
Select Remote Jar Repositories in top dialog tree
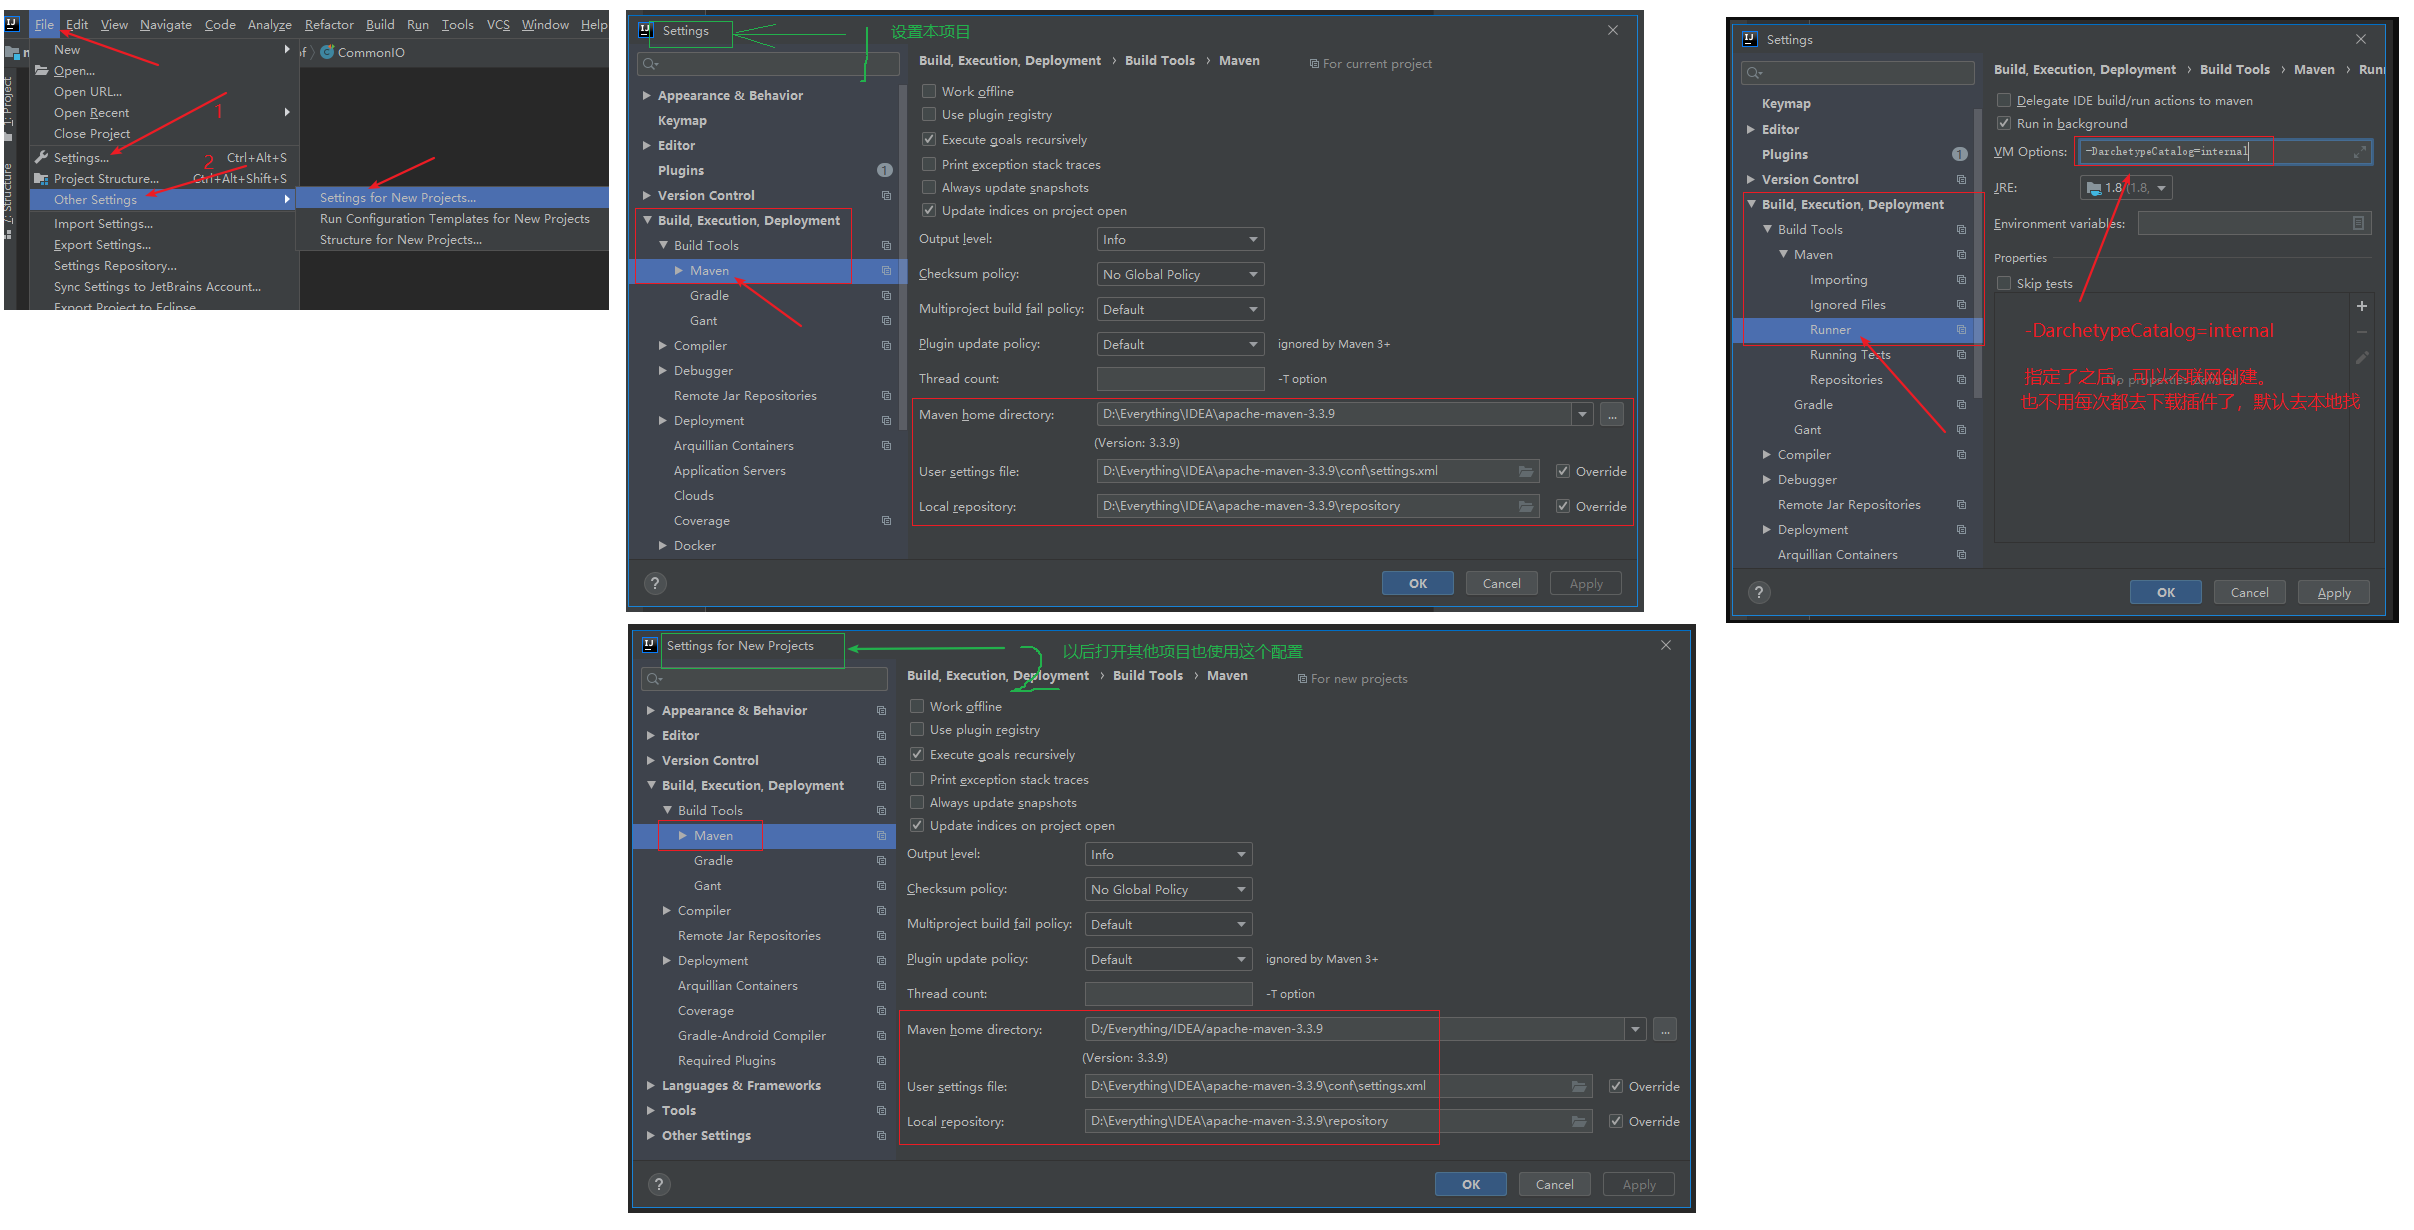pyautogui.click(x=745, y=396)
